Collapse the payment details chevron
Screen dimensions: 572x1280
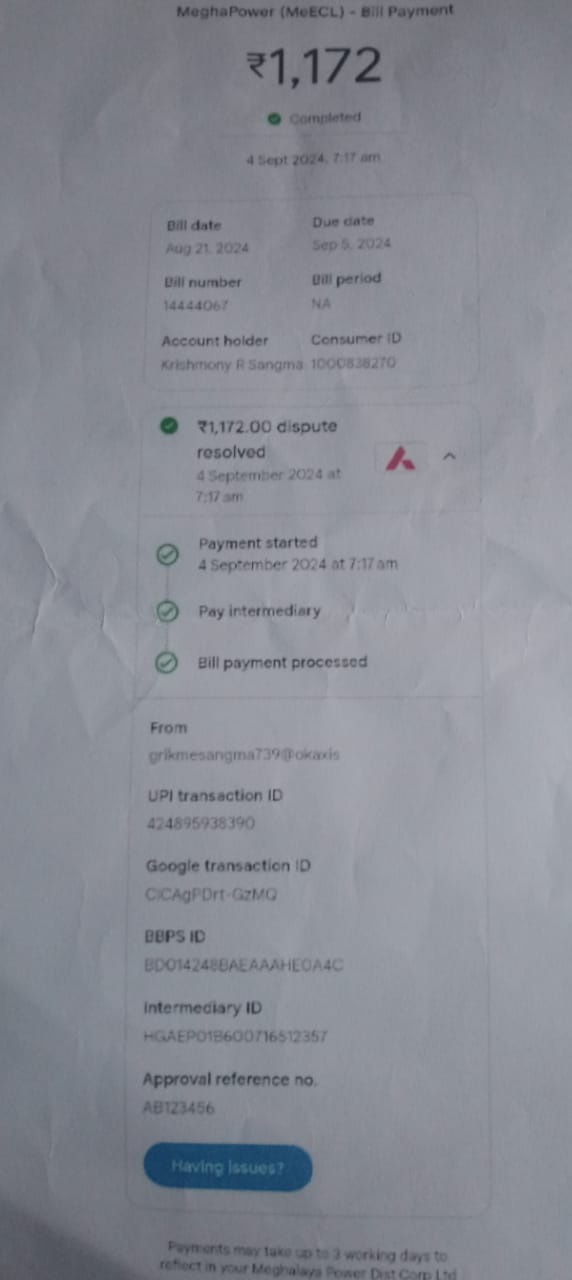tap(449, 456)
